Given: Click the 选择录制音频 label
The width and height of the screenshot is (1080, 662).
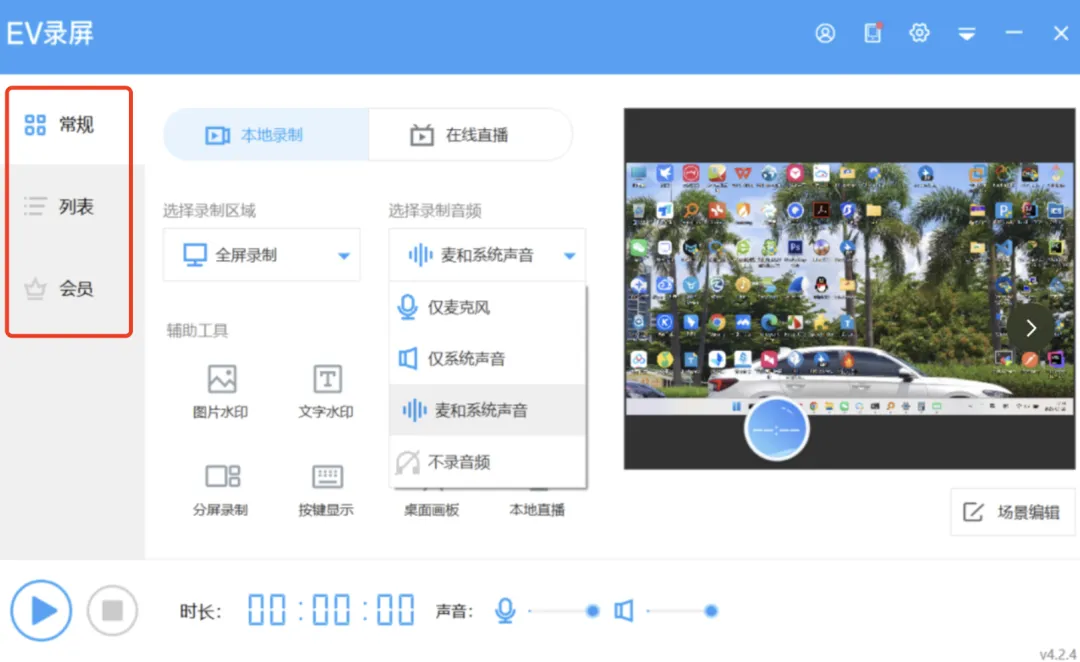Looking at the screenshot, I should coord(435,211).
